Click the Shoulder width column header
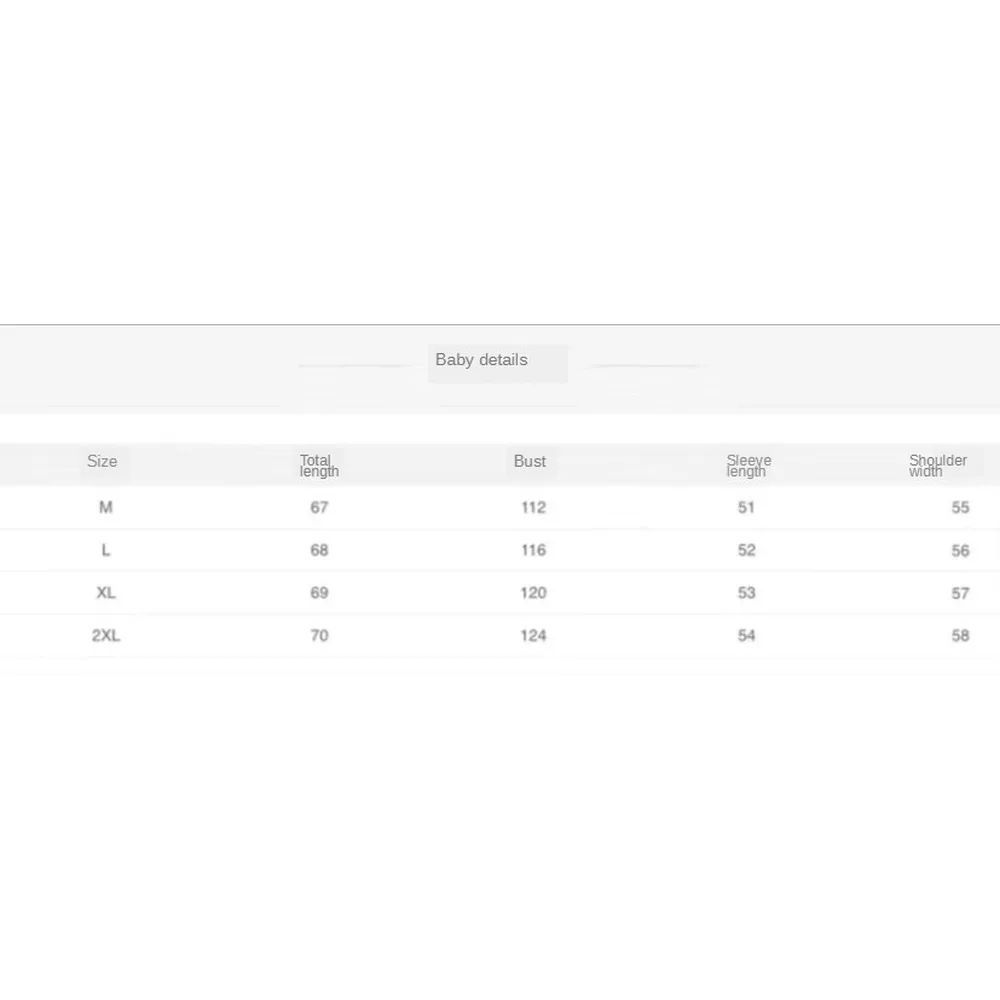This screenshot has width=1000, height=1000. point(937,466)
